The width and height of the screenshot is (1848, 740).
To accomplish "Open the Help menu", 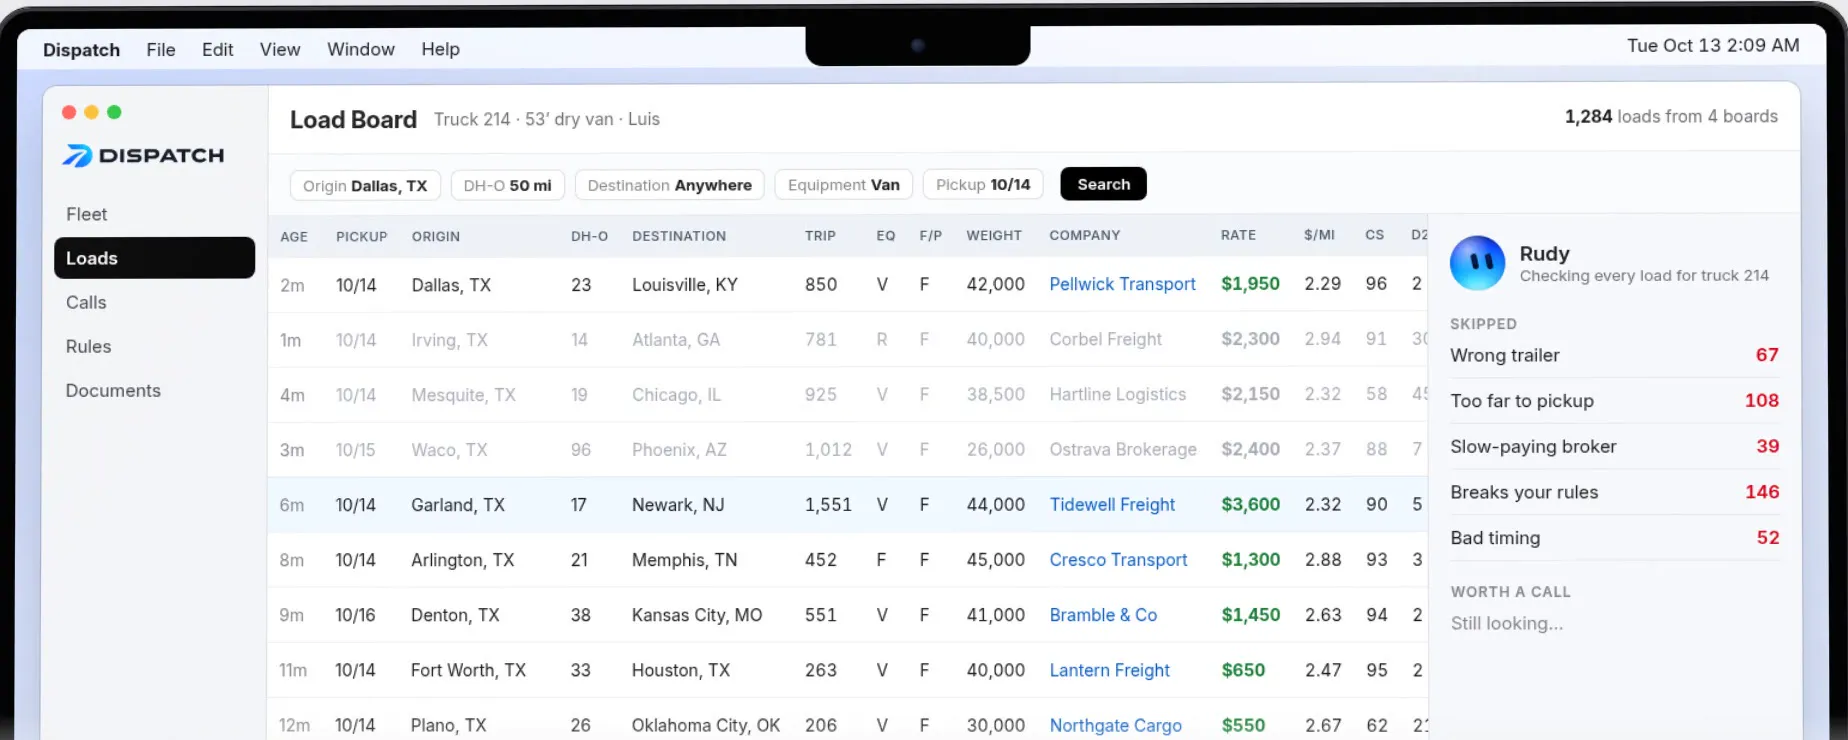I will [440, 49].
